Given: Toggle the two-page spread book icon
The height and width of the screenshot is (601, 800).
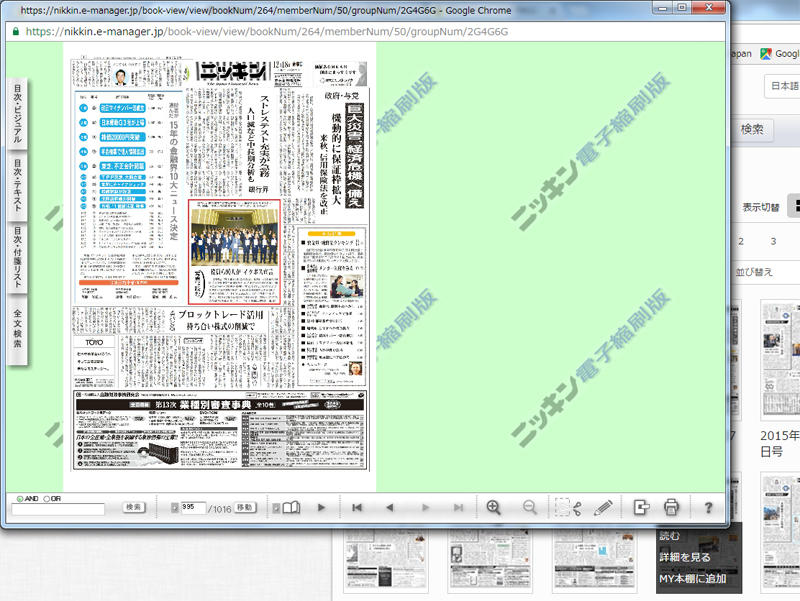Looking at the screenshot, I should coord(291,508).
